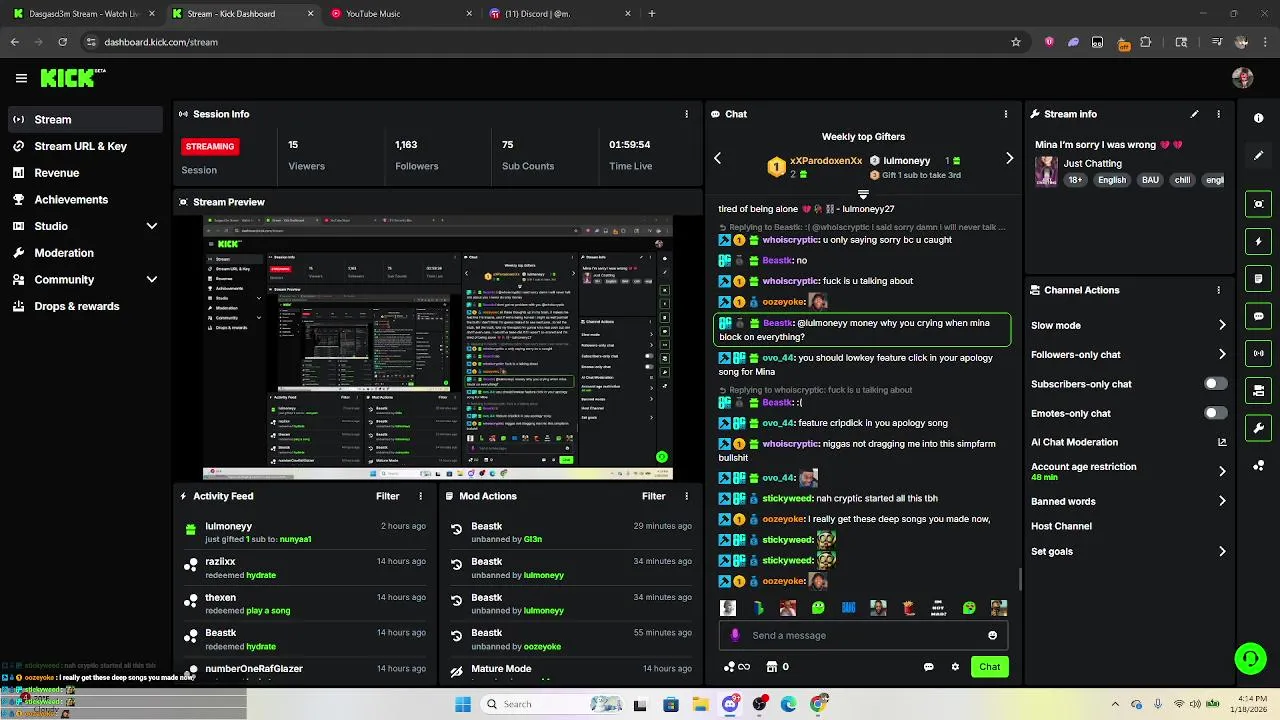This screenshot has width=1280, height=720.
Task: Toggle the lightning bolt activity sidebar icon
Action: pyautogui.click(x=1259, y=241)
